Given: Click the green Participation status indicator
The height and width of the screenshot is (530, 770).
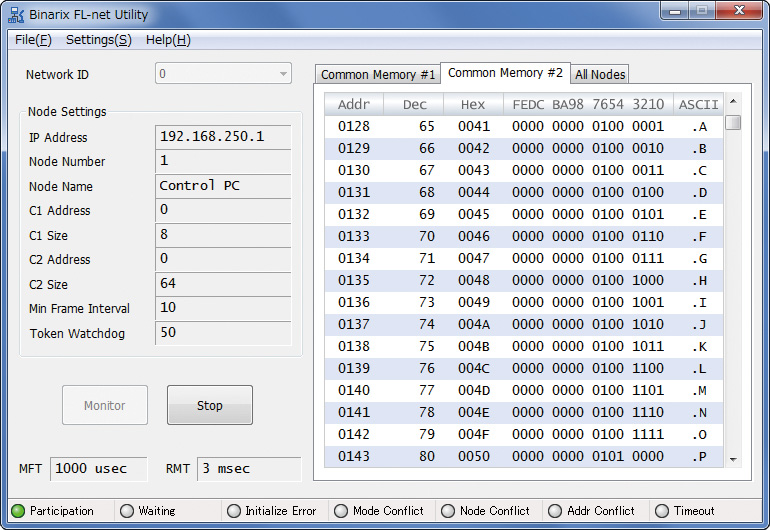Looking at the screenshot, I should pos(18,511).
